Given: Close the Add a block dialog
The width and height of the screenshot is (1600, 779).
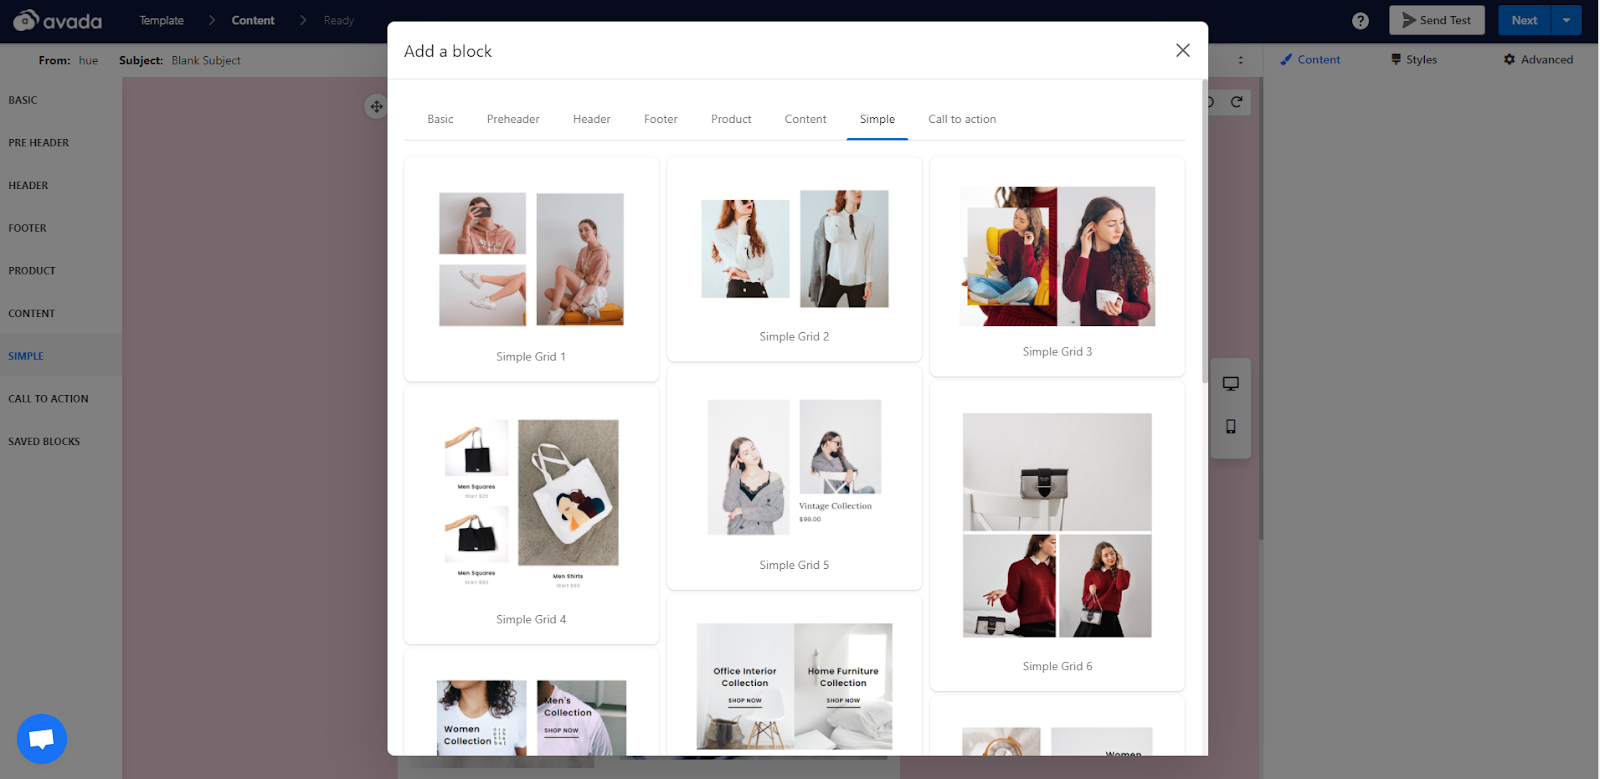Looking at the screenshot, I should pyautogui.click(x=1182, y=51).
